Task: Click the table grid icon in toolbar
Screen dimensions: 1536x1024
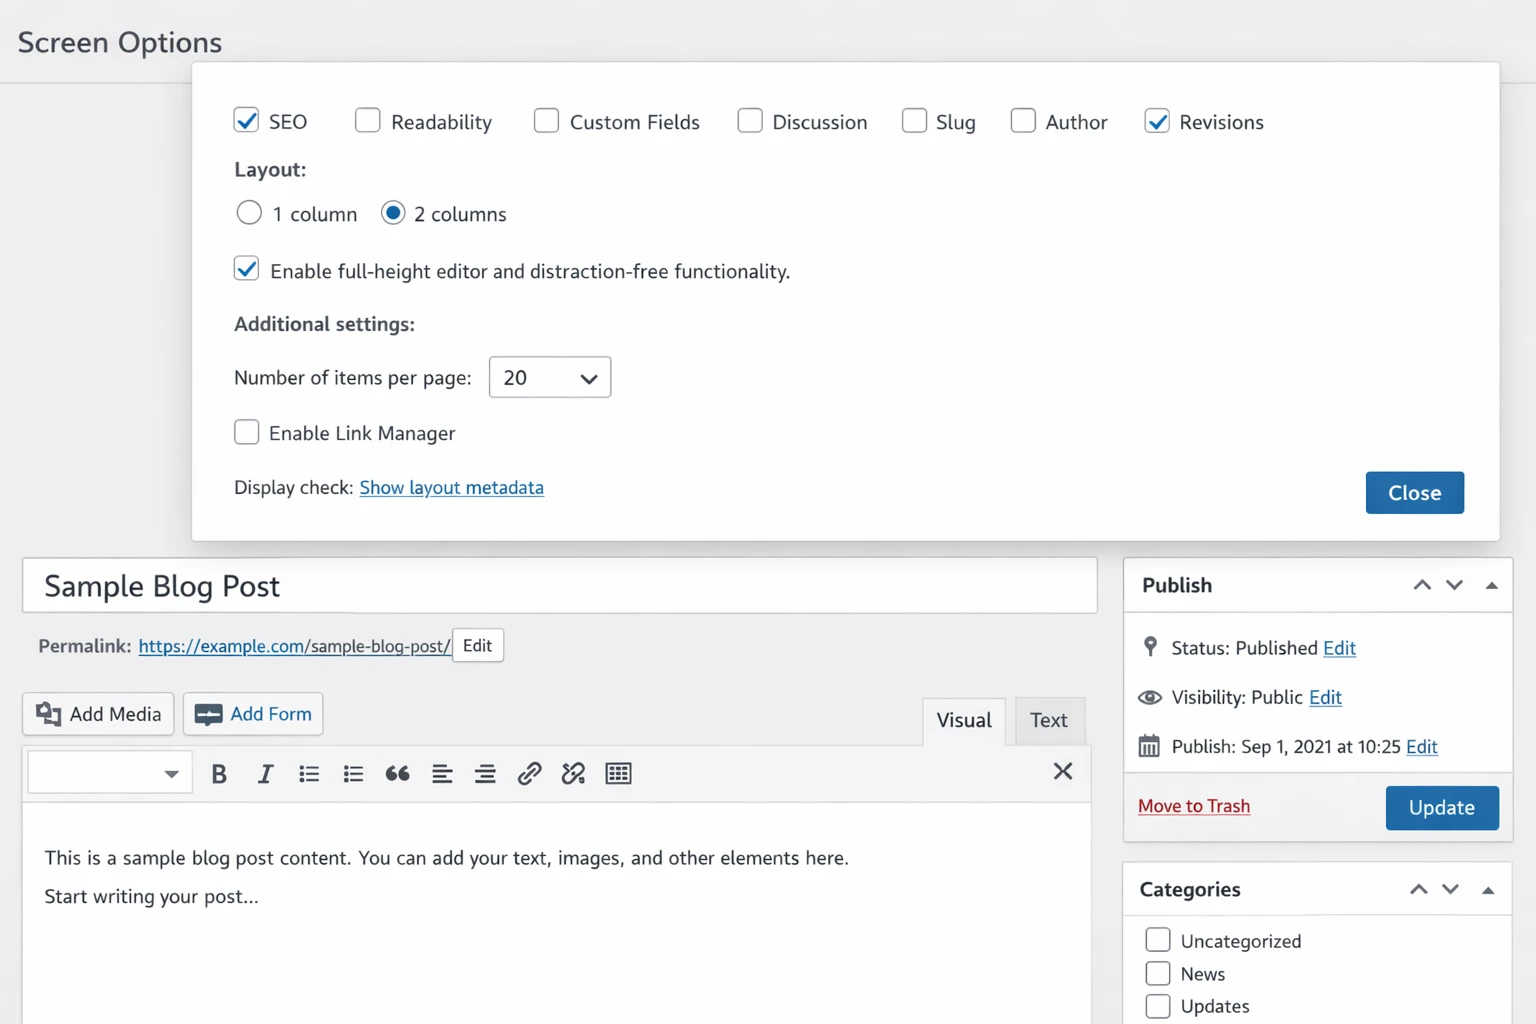Action: (x=618, y=774)
